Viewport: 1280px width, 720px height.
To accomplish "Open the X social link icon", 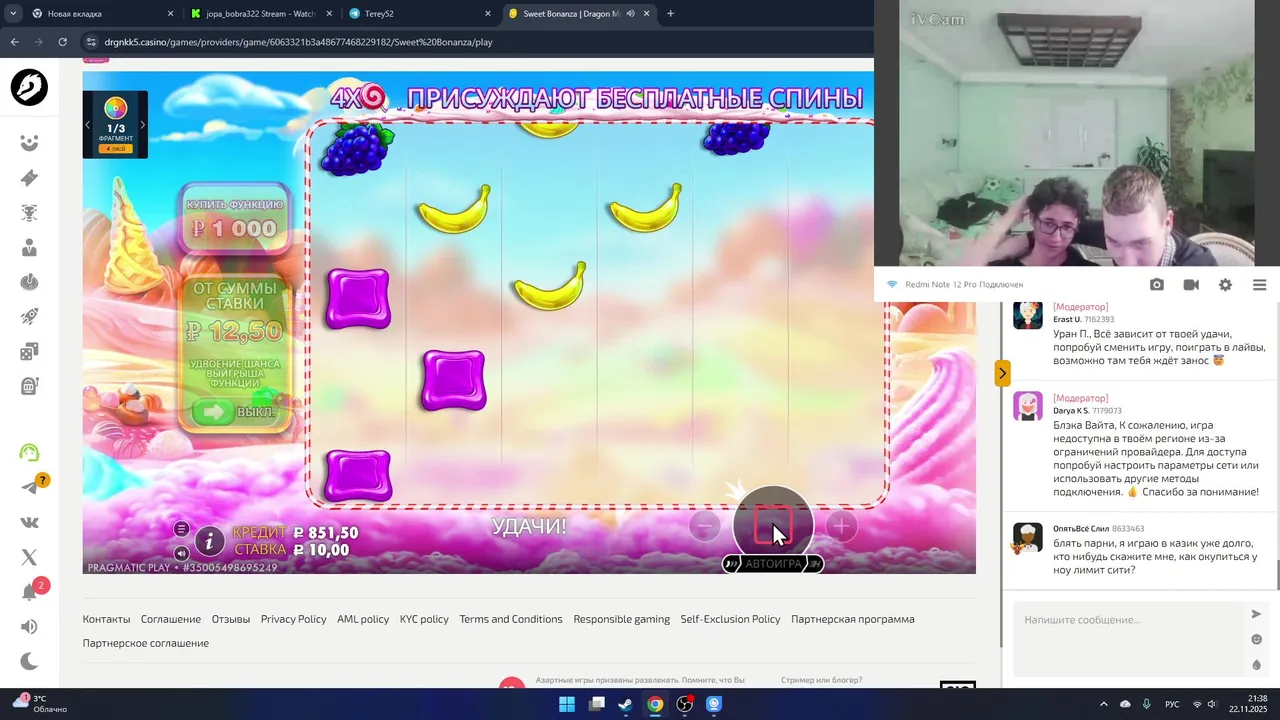I will coord(29,557).
